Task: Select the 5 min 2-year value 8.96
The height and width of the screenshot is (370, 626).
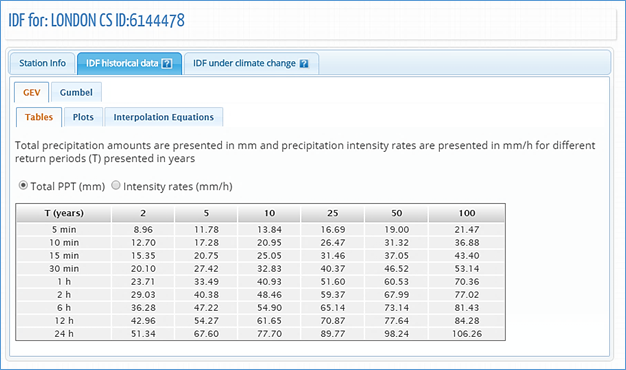Action: click(143, 230)
